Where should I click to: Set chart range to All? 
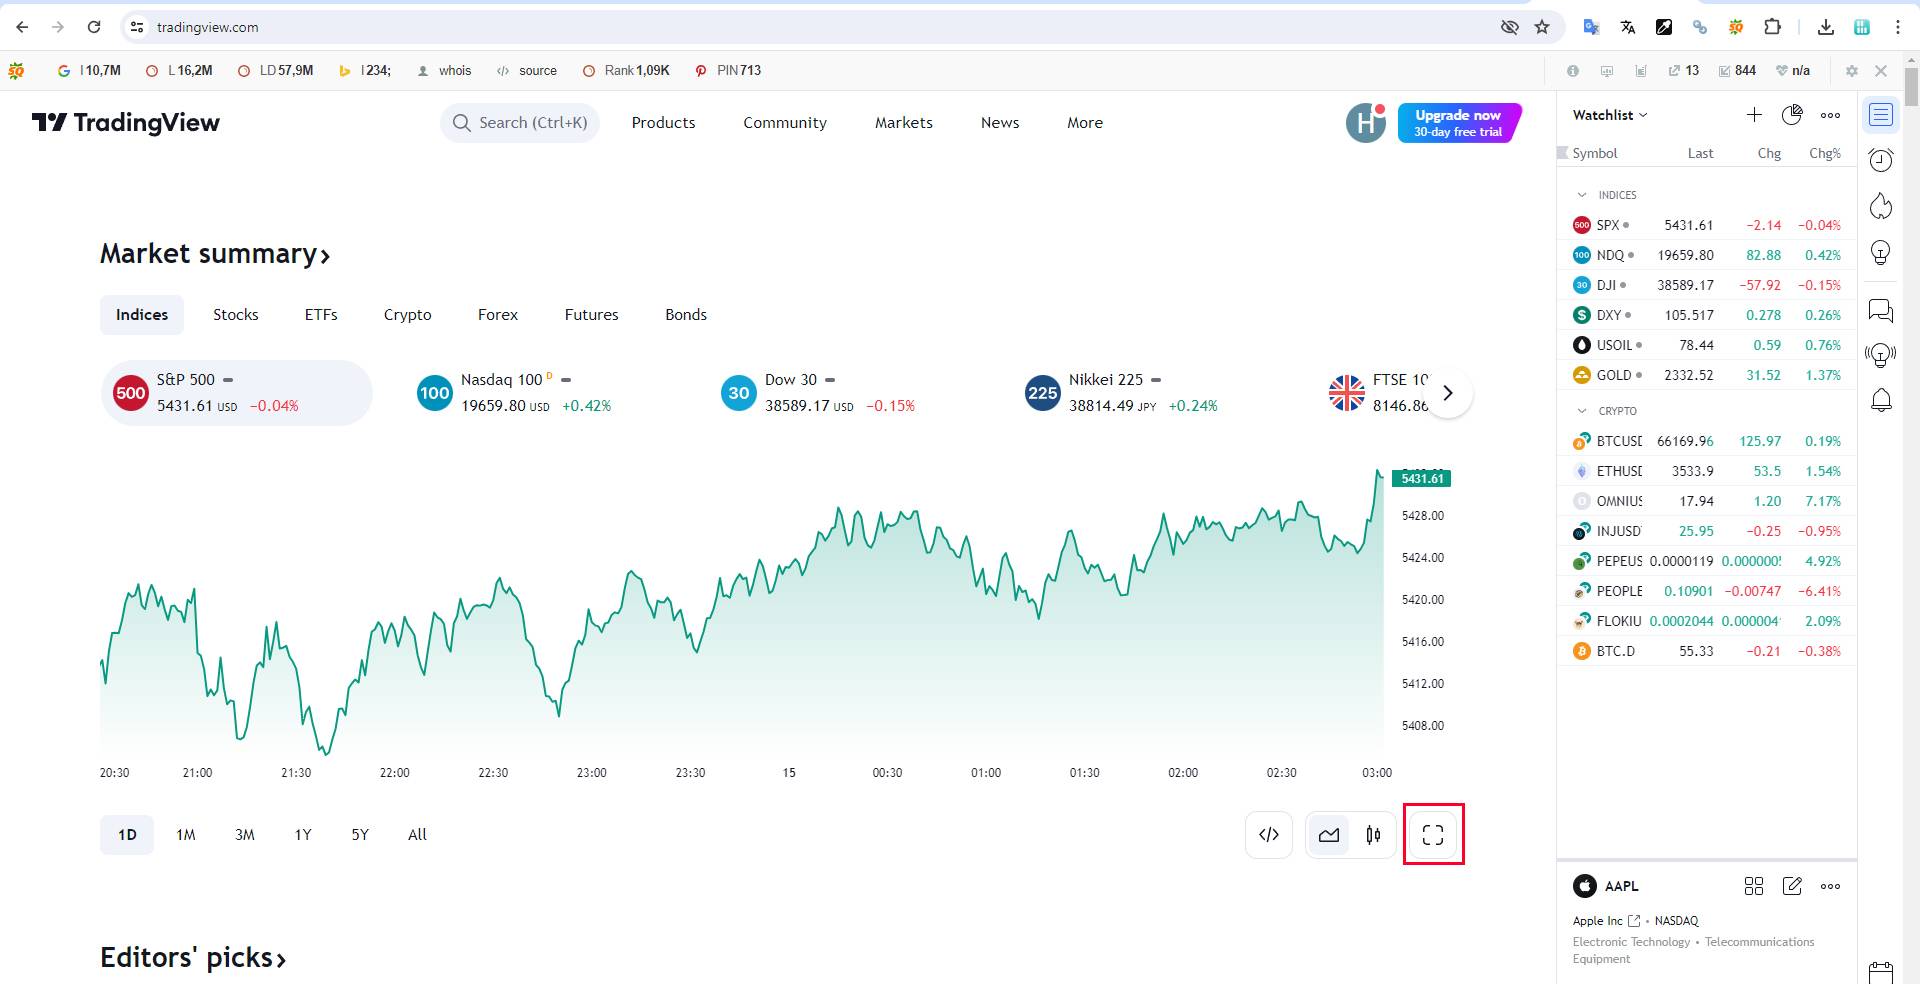click(x=417, y=835)
